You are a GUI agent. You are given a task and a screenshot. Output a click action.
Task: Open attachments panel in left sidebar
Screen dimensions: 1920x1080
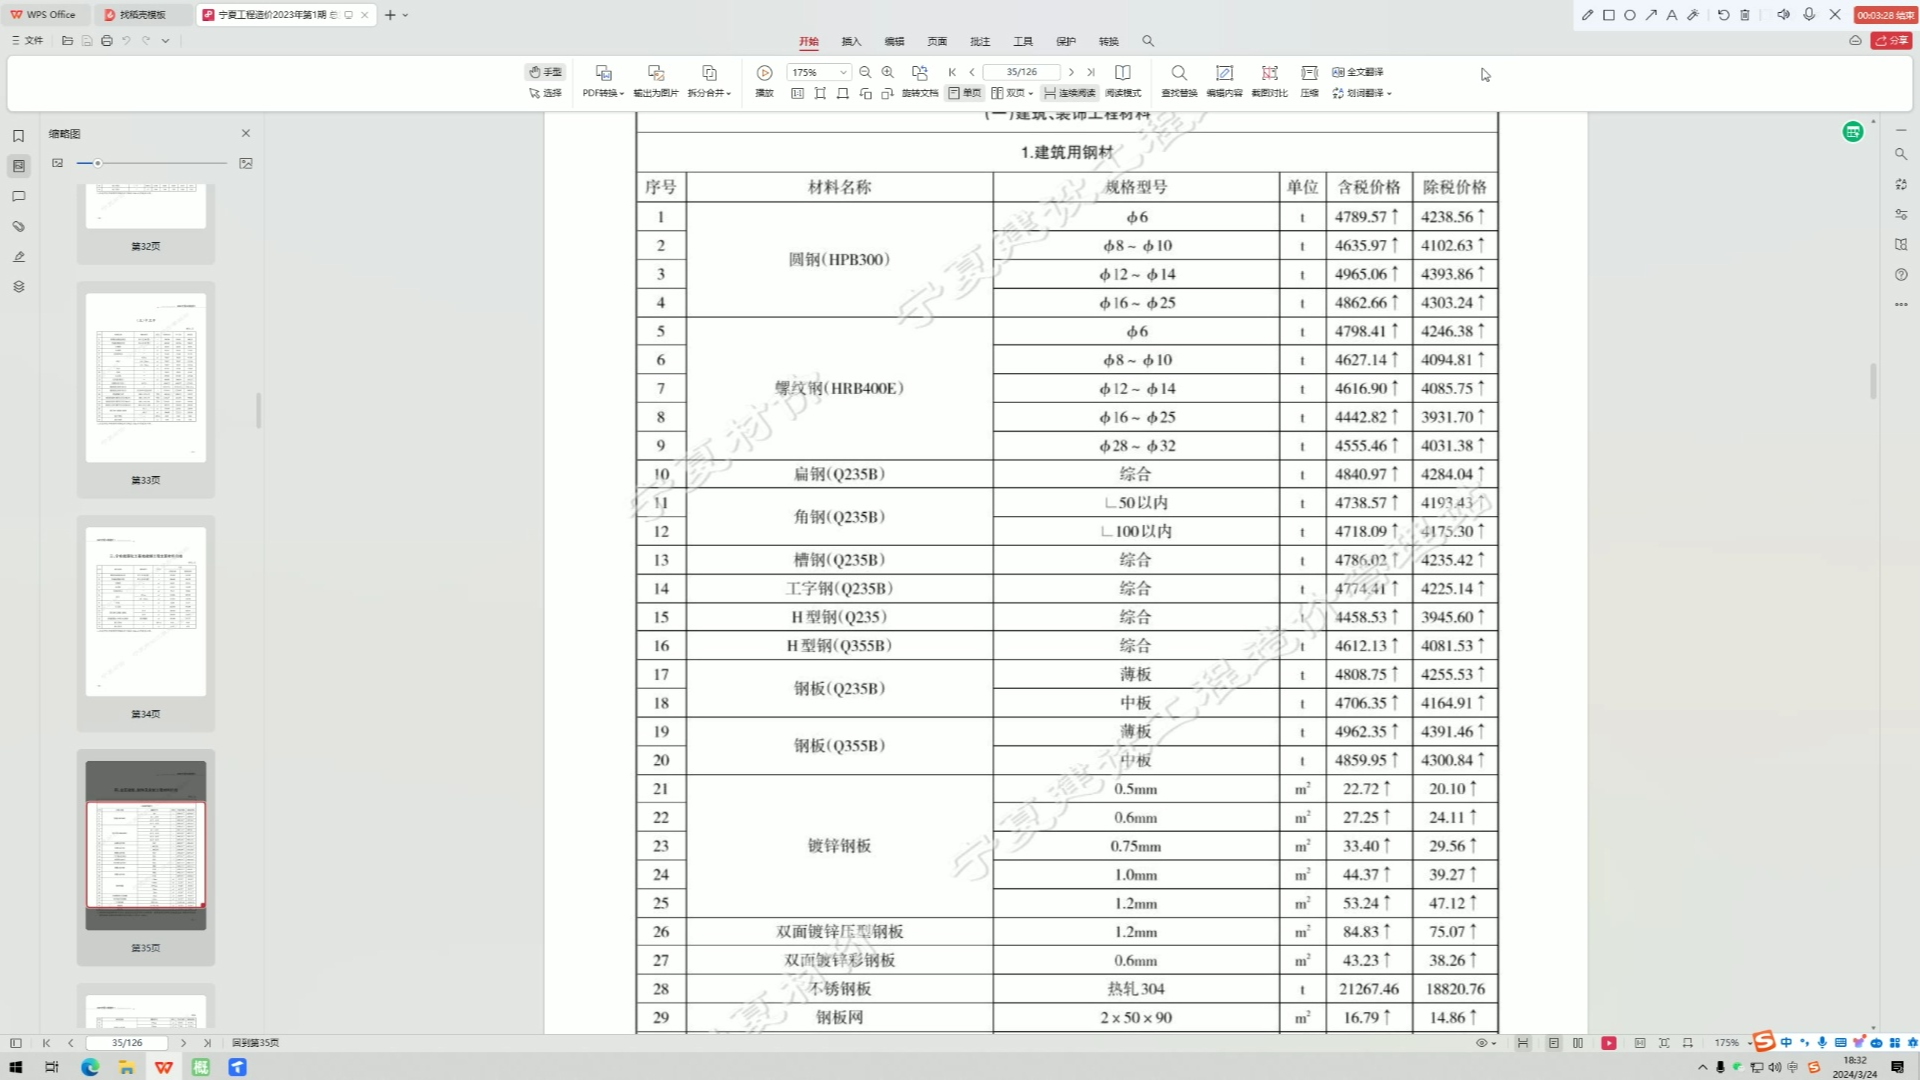[18, 226]
